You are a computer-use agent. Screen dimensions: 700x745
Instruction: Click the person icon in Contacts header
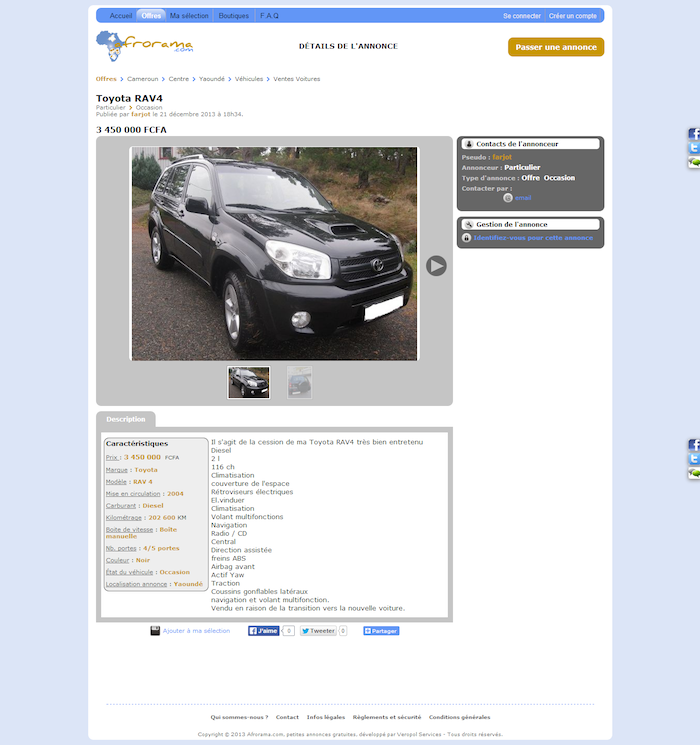[x=469, y=144]
